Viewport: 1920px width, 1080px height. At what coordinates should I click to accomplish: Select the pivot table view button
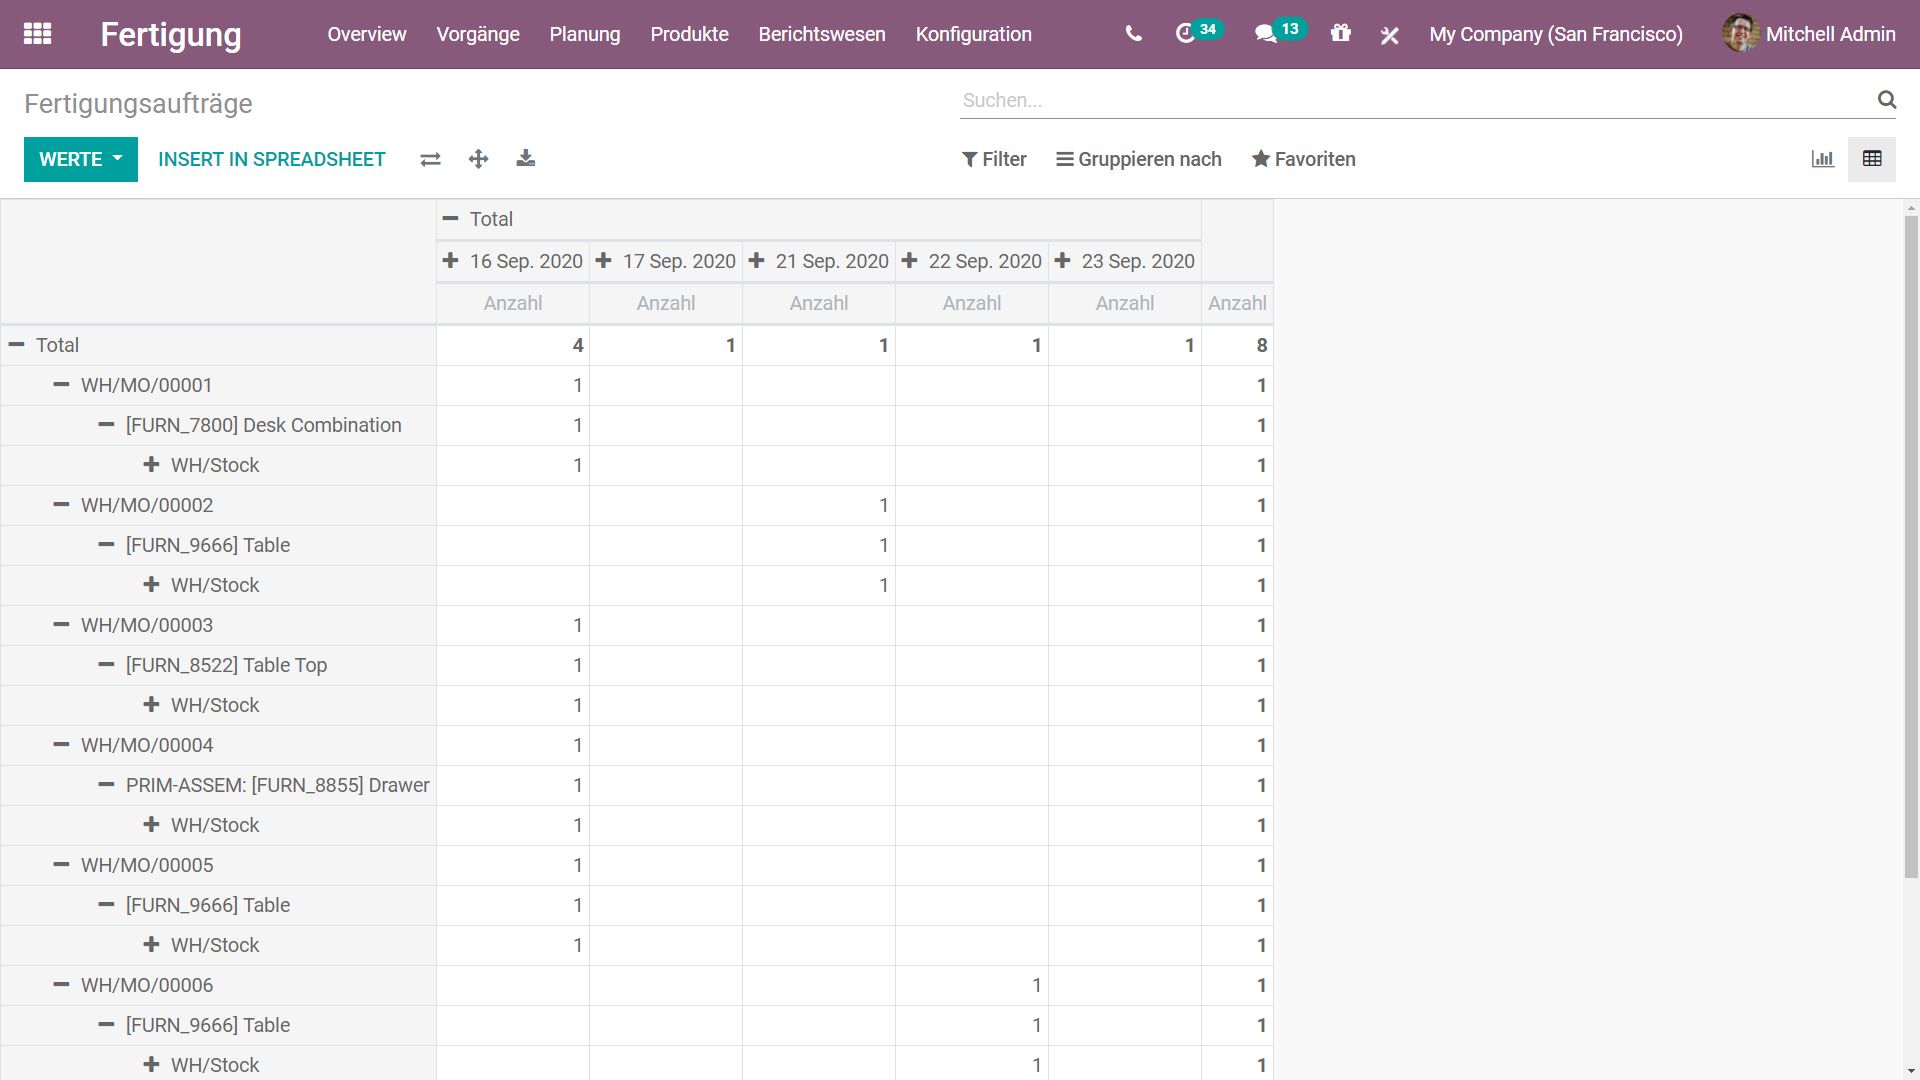(x=1872, y=159)
